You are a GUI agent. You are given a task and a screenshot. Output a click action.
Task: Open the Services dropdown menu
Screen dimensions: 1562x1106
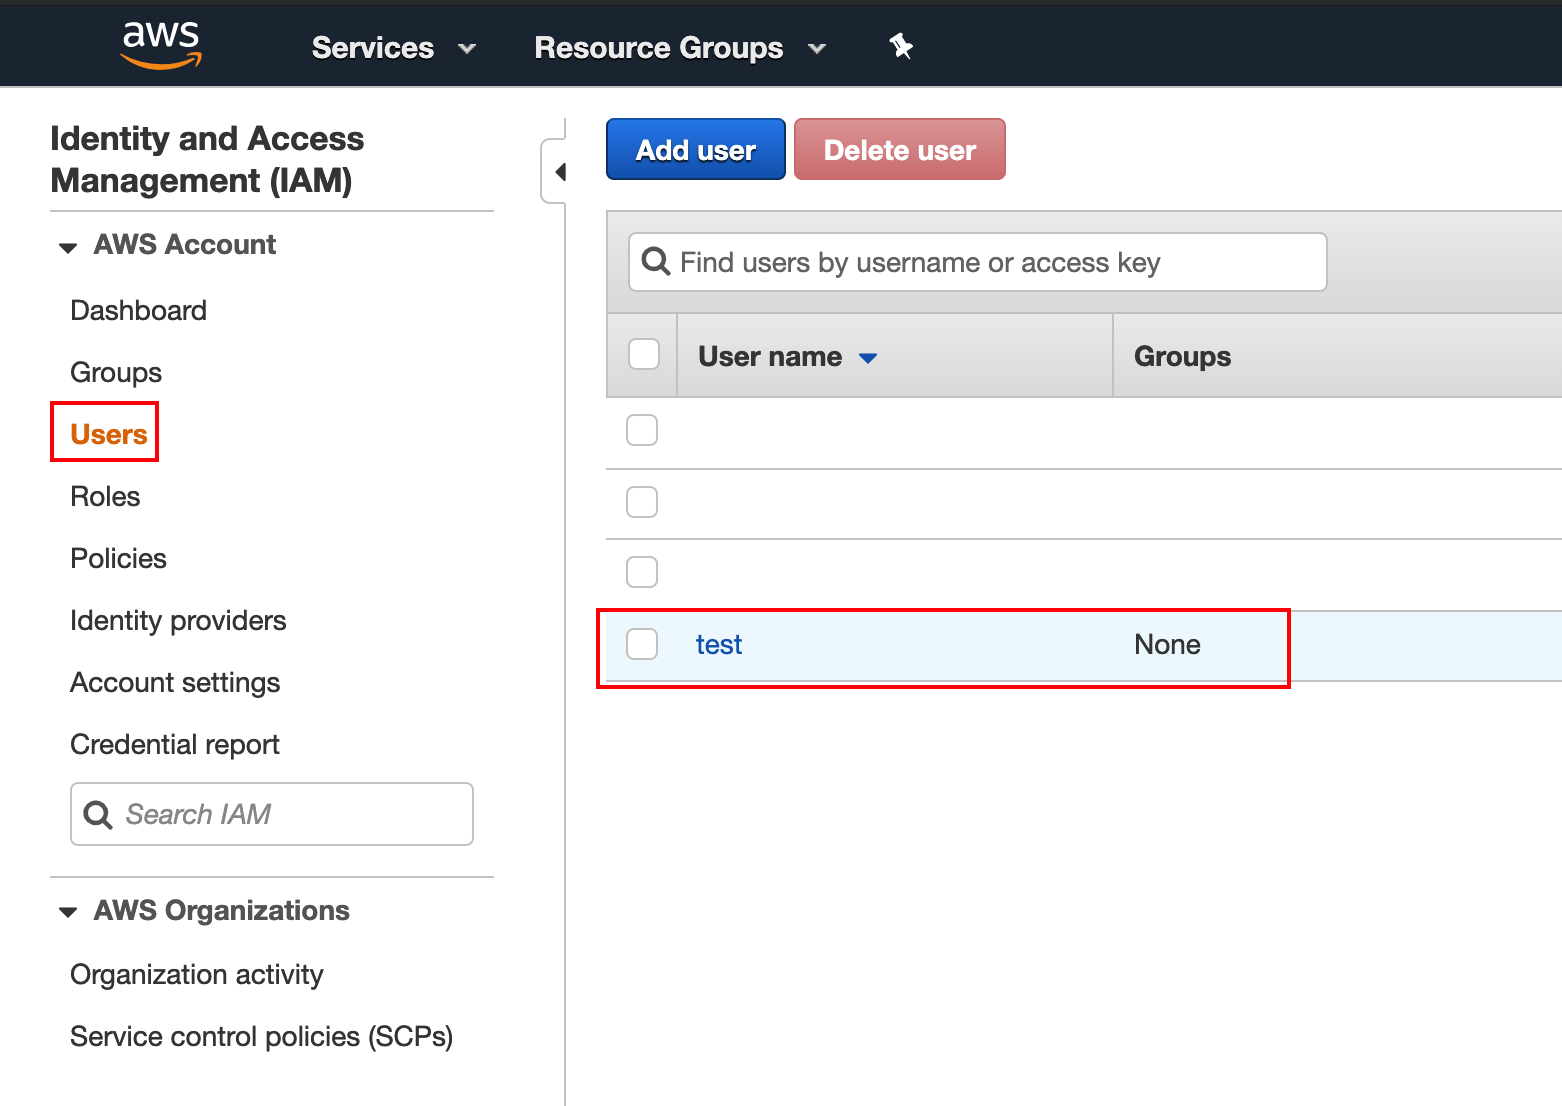point(394,48)
